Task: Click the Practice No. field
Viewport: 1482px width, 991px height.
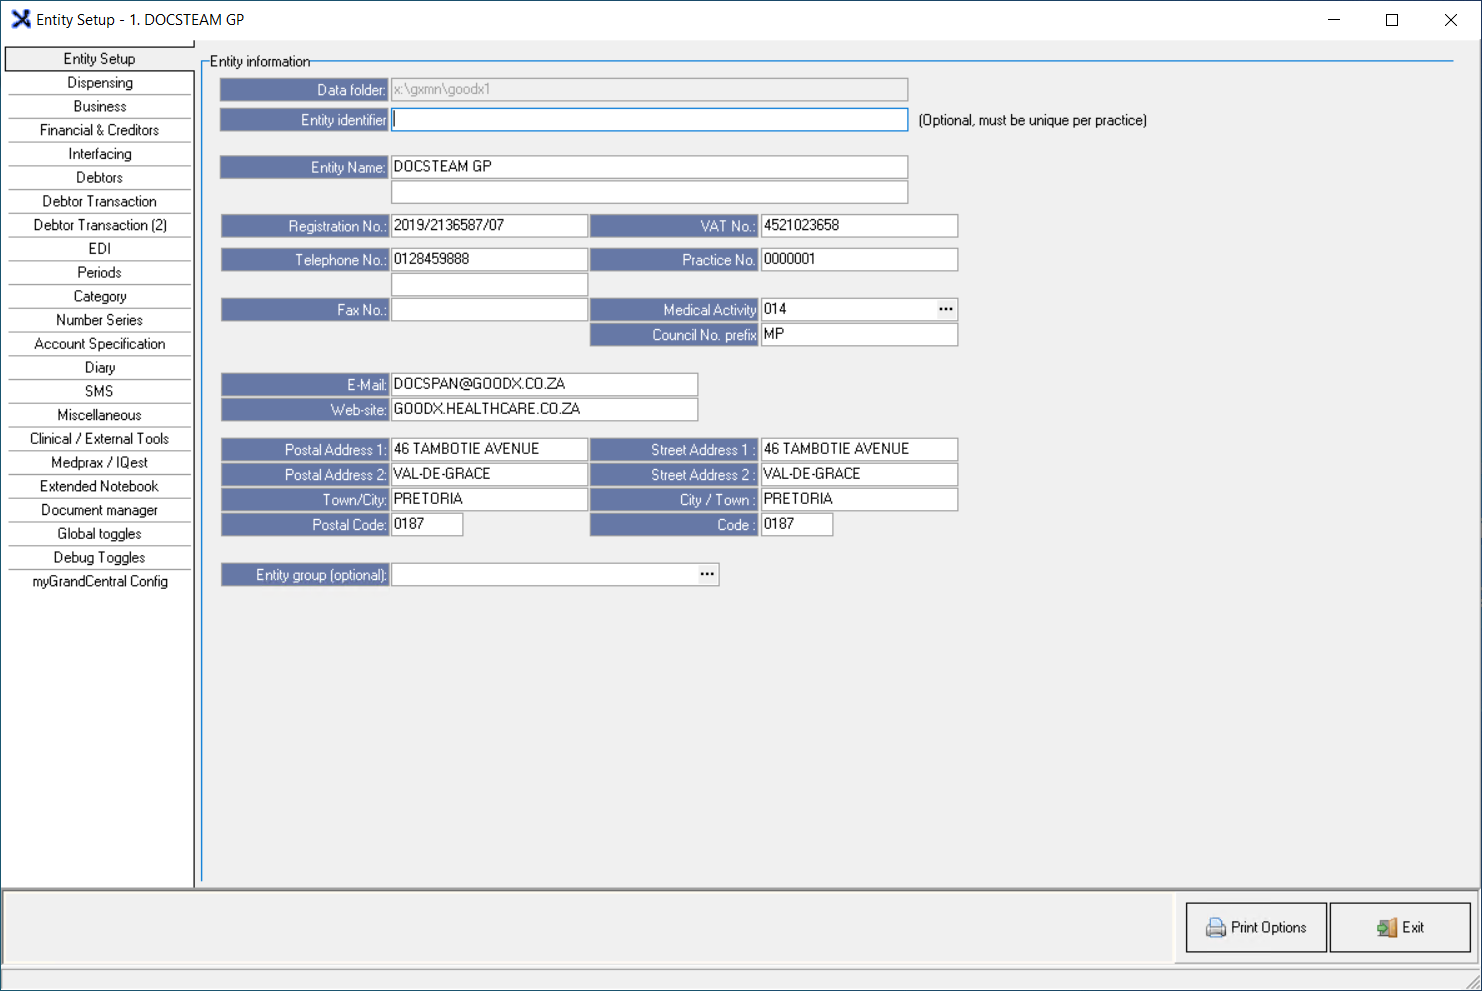Action: coord(859,259)
